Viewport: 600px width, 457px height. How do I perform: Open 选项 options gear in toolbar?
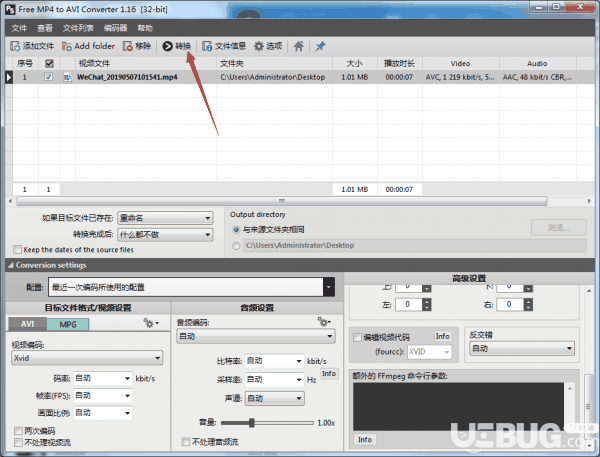click(259, 46)
